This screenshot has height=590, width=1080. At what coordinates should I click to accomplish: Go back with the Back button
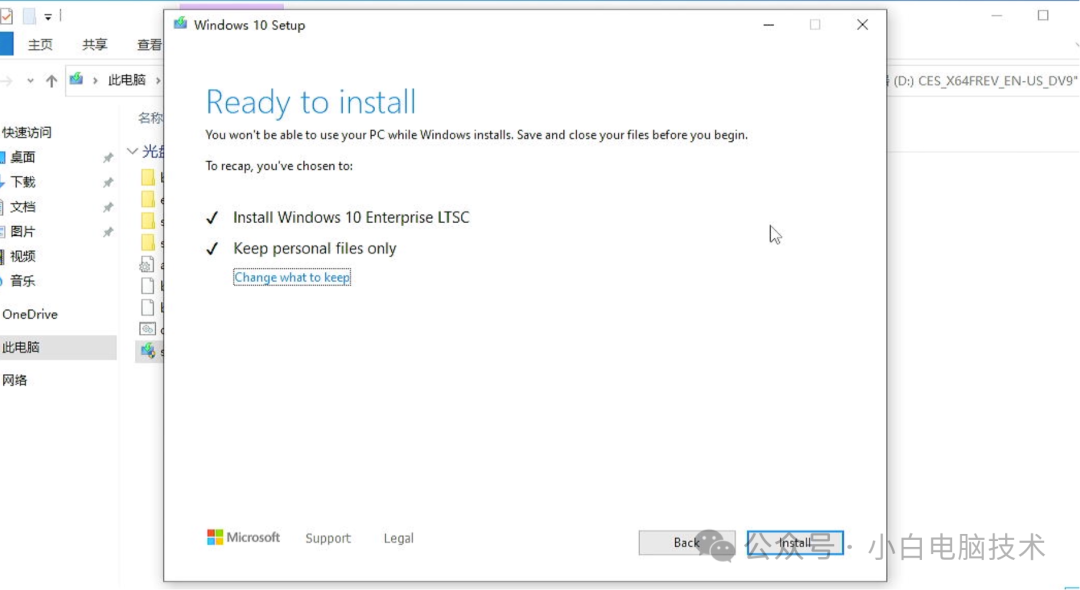[686, 542]
